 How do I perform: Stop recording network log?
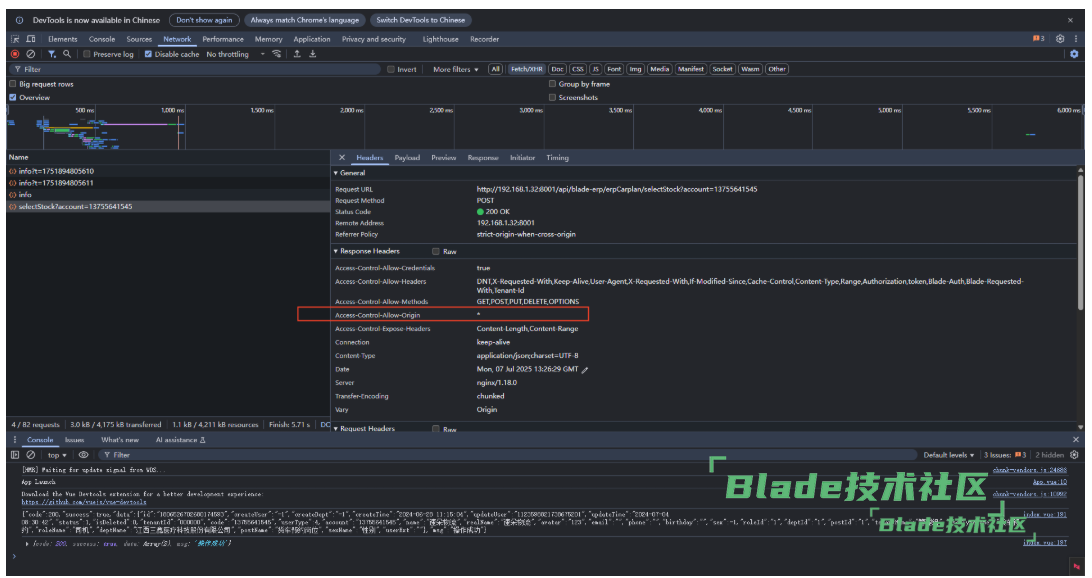pyautogui.click(x=15, y=54)
